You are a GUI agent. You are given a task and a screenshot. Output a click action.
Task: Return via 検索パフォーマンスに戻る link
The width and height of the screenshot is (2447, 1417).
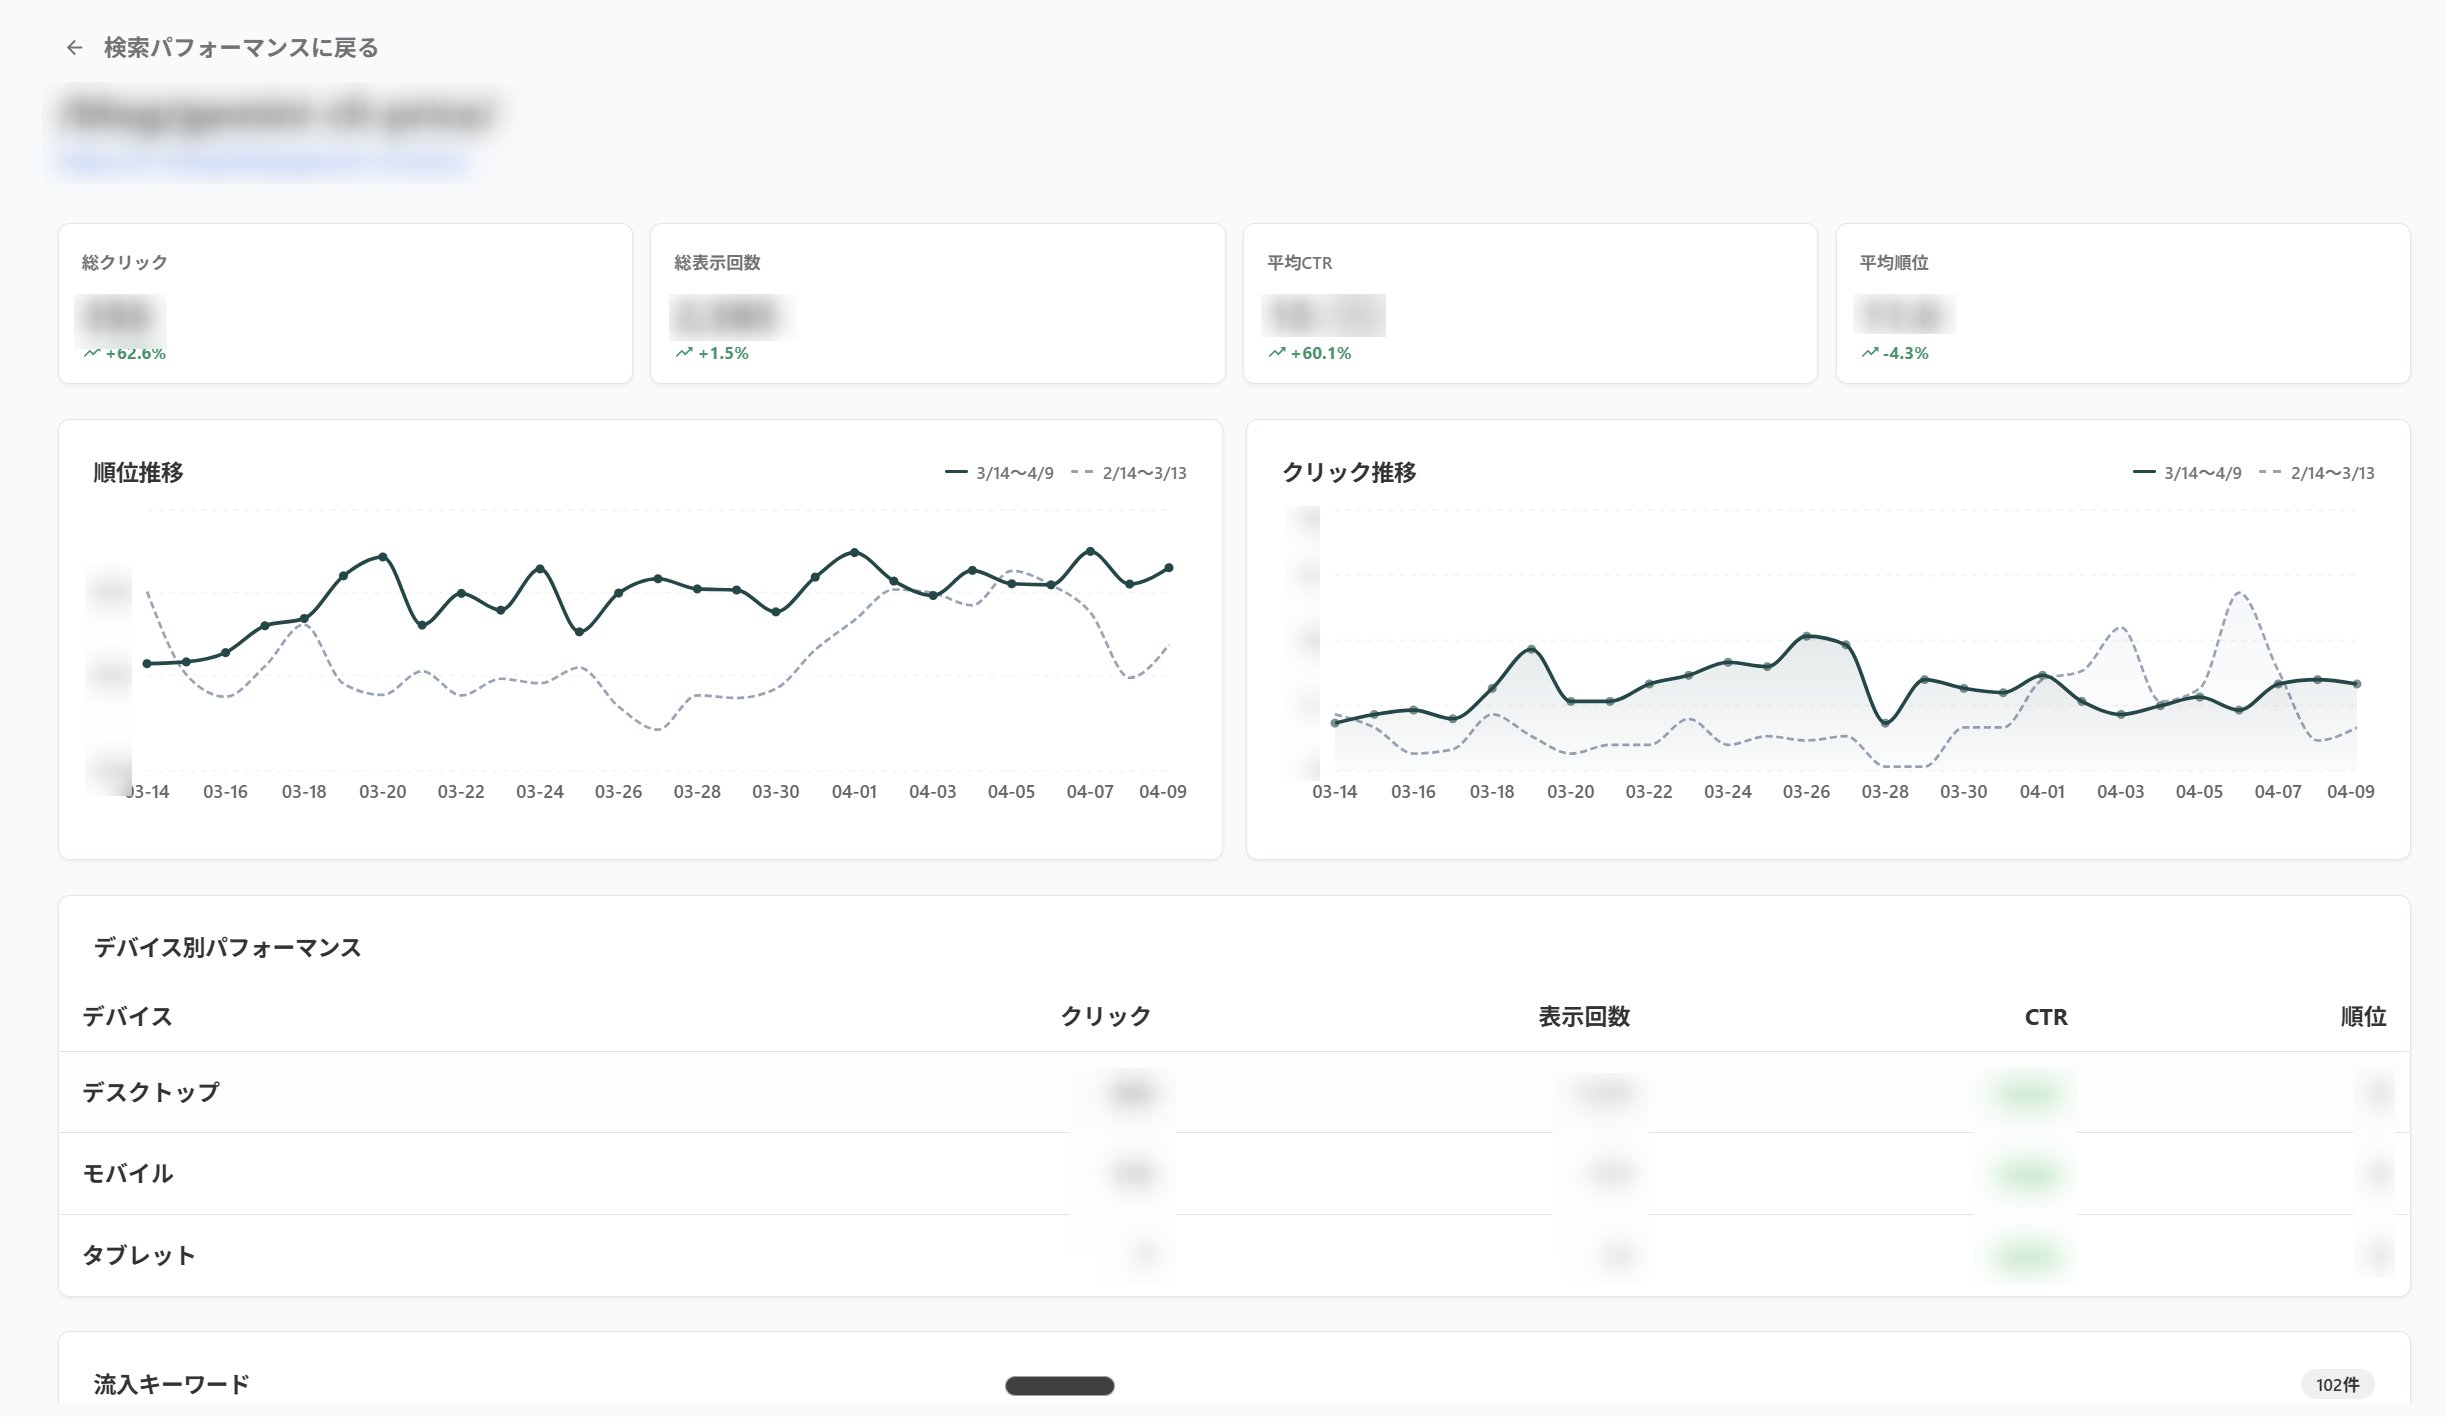(240, 48)
